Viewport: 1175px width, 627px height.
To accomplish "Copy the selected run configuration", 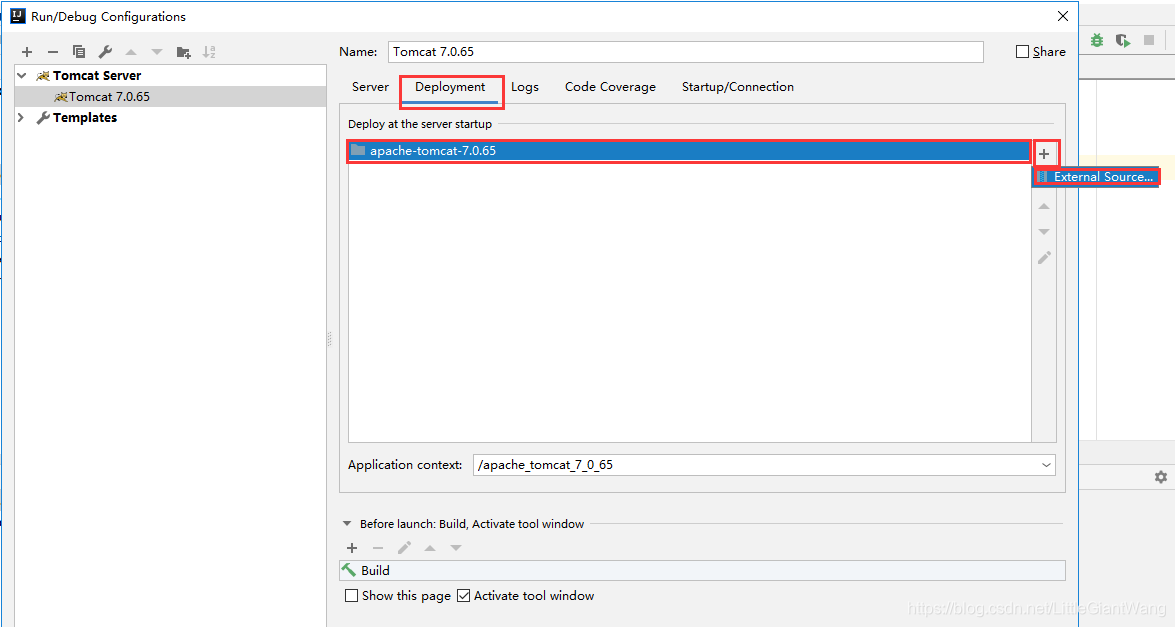I will (x=79, y=51).
